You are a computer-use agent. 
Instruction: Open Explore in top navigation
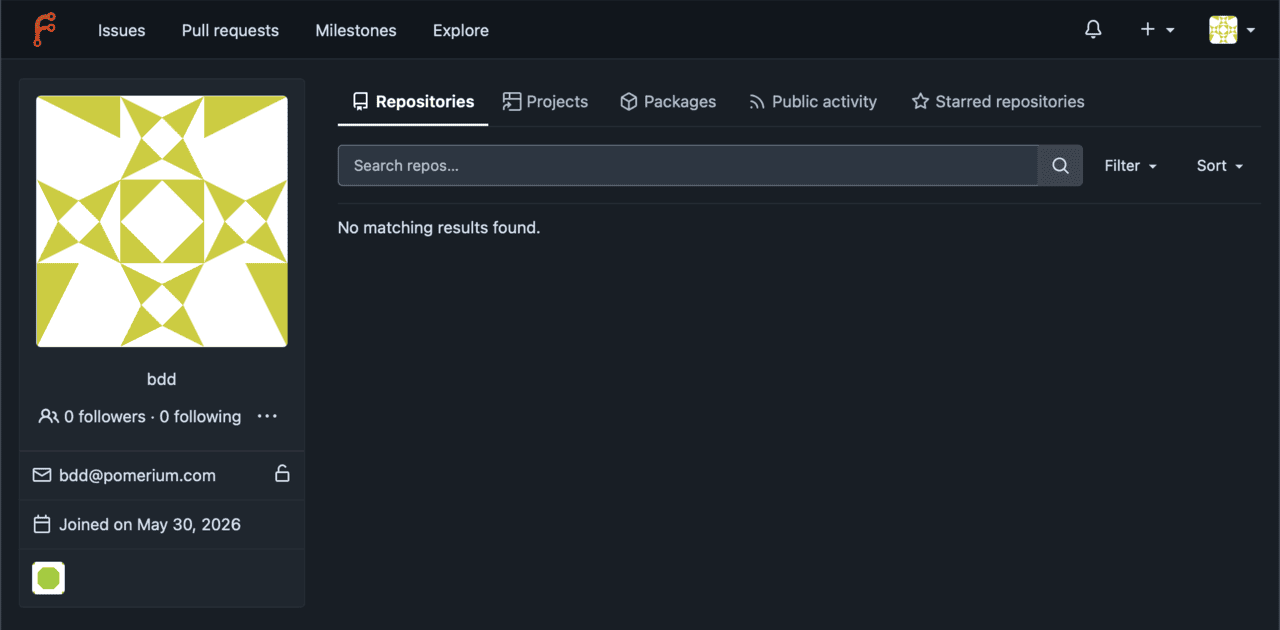tap(461, 30)
